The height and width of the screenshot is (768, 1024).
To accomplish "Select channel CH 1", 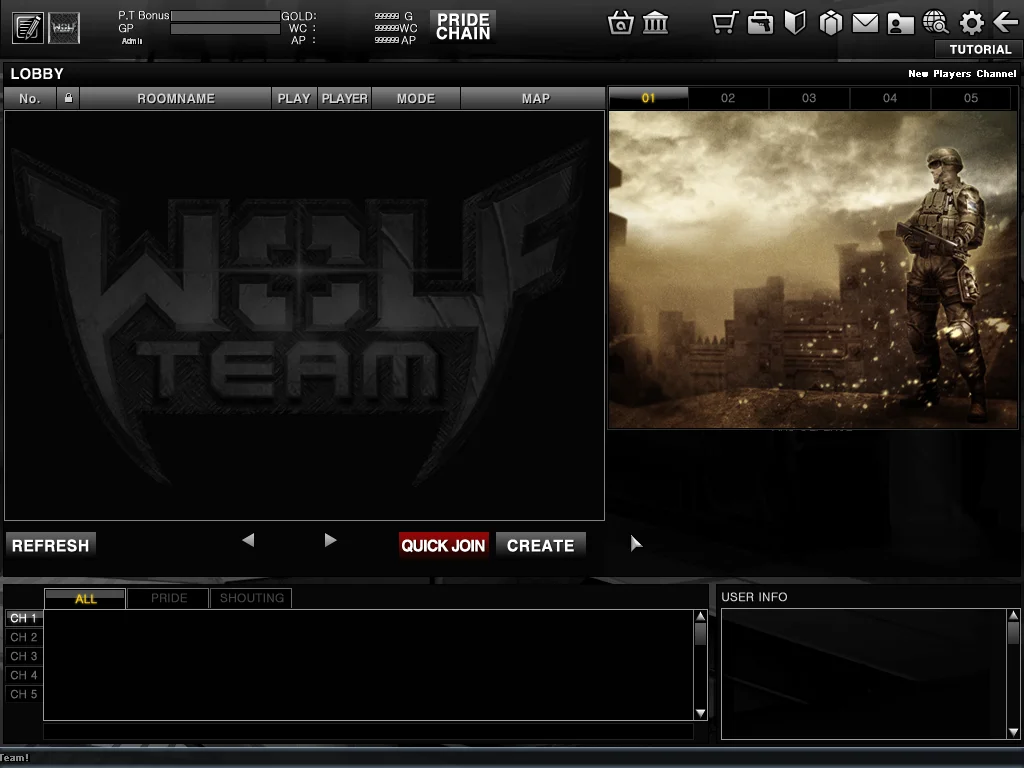I will [x=24, y=618].
